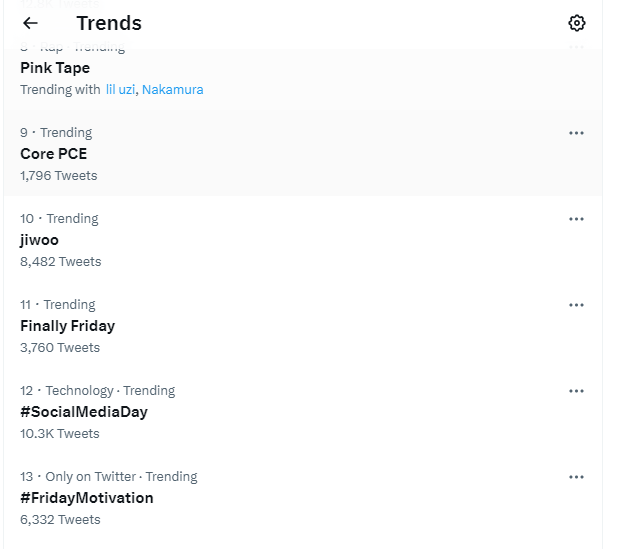
Task: Open the #SocialMediaDay hashtag
Action: pyautogui.click(x=84, y=412)
